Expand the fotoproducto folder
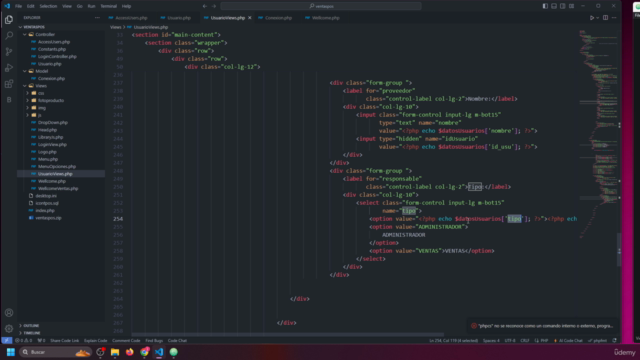 [x=28, y=100]
